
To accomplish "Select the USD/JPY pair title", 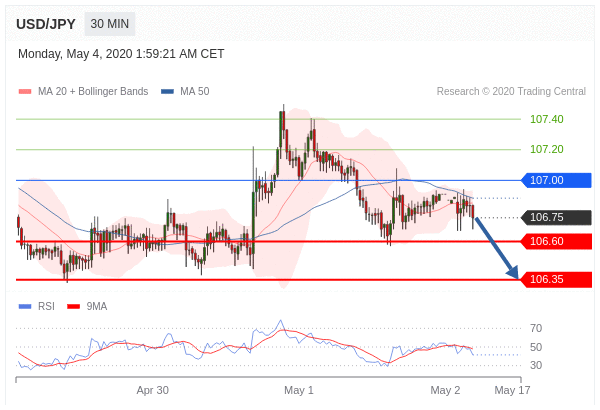I will point(46,24).
